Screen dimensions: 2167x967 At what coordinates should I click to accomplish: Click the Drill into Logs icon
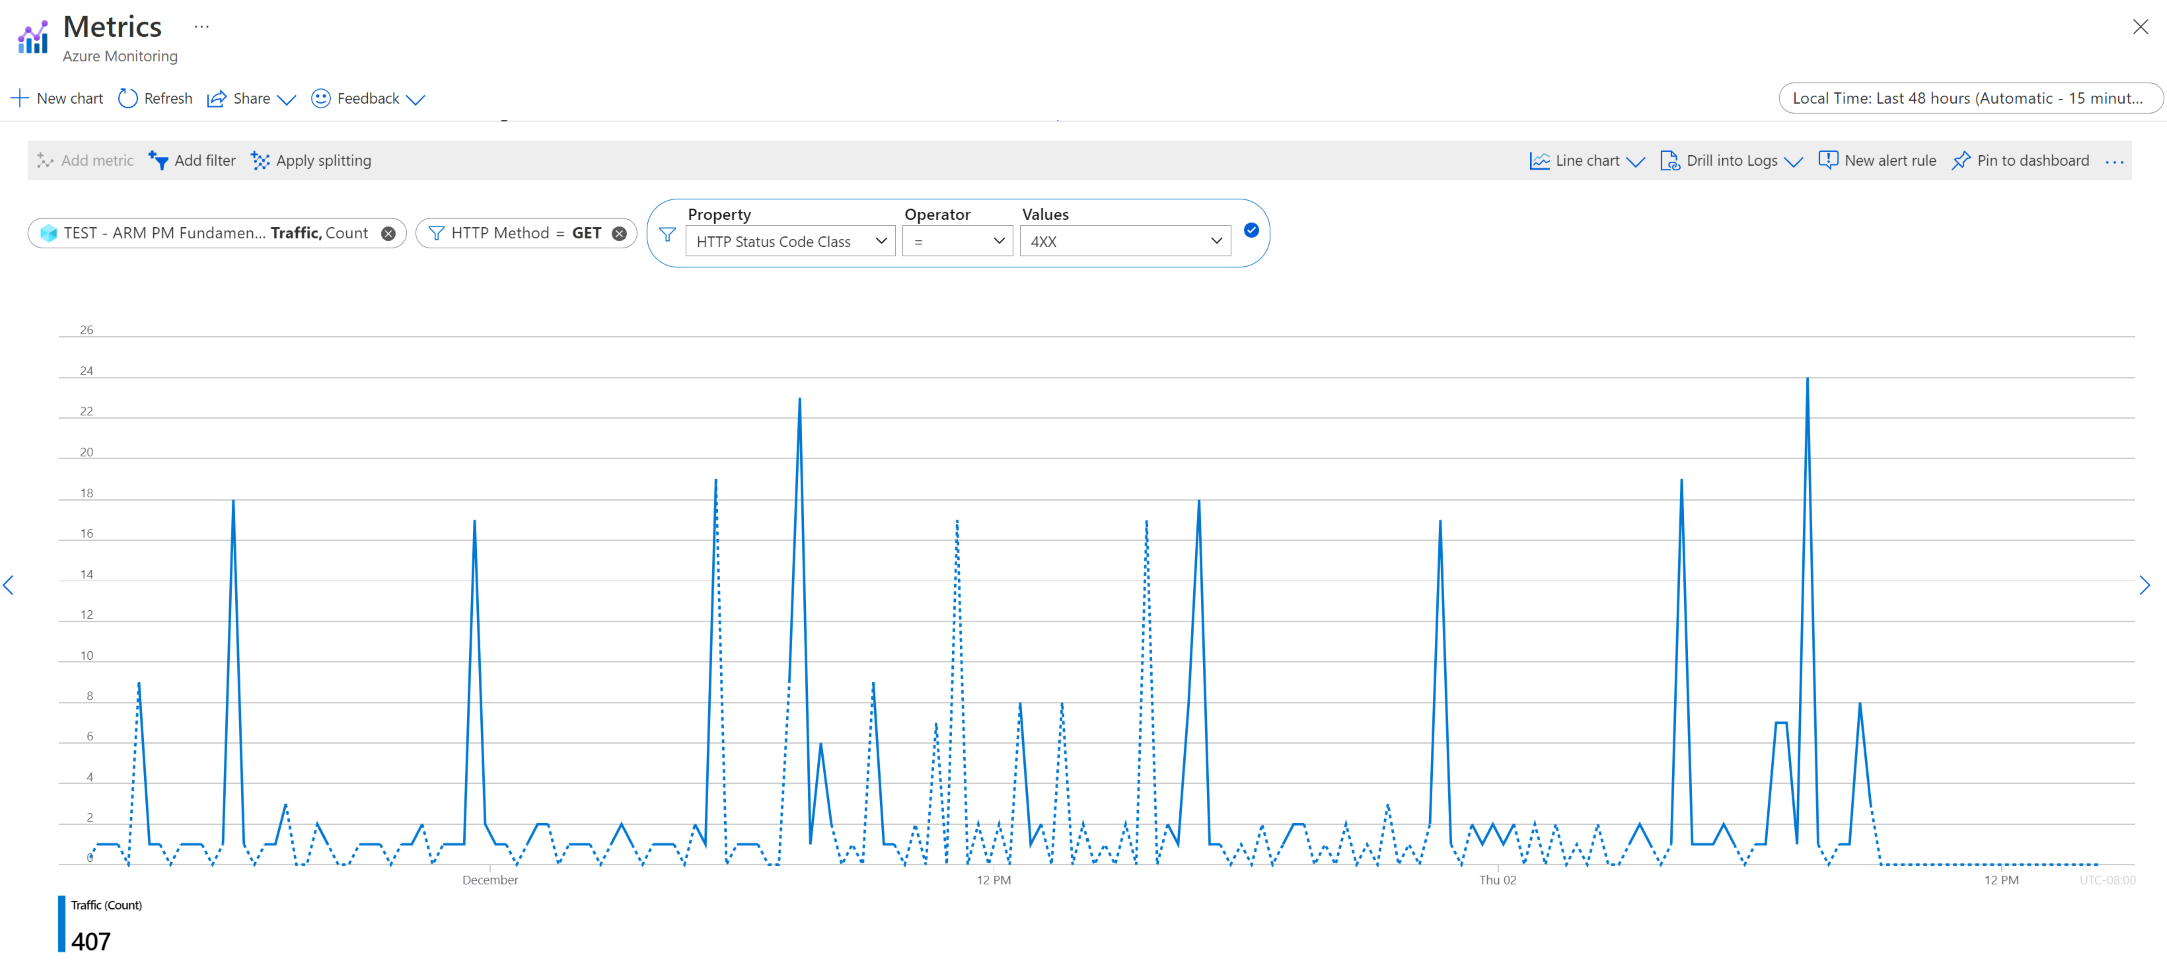pos(1670,160)
